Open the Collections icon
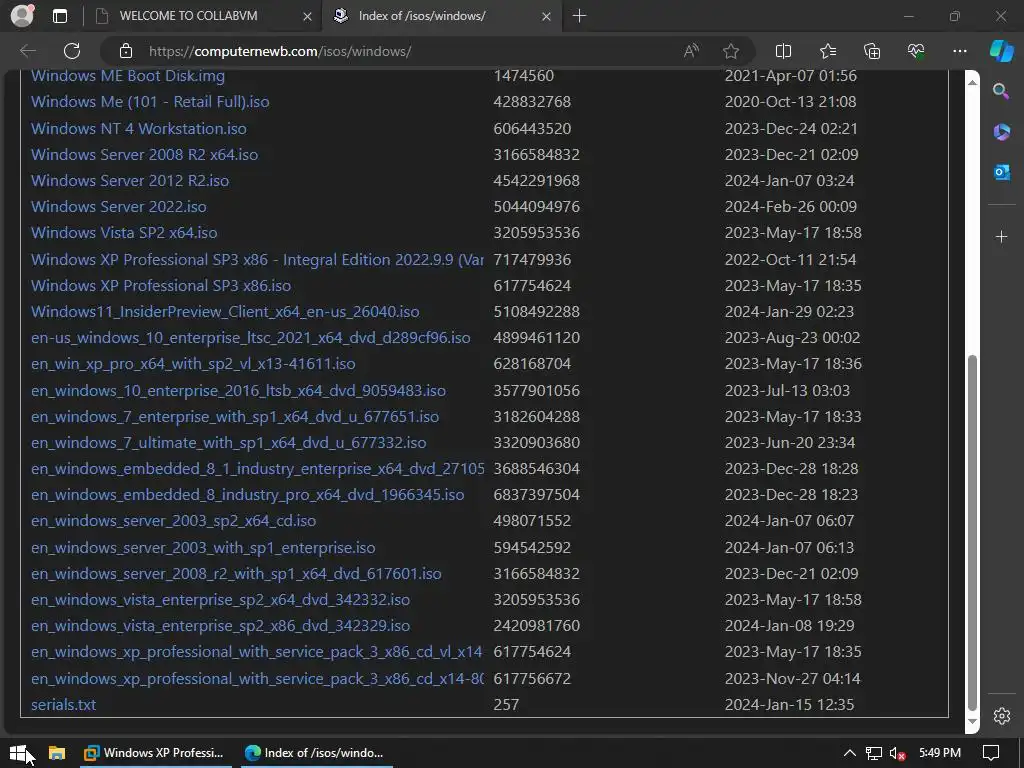The width and height of the screenshot is (1024, 768). (872, 51)
